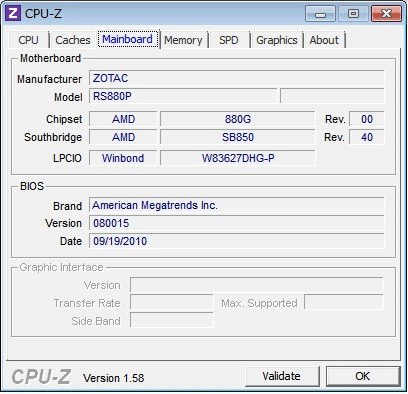Image resolution: width=408 pixels, height=394 pixels.
Task: Click the Validate button
Action: [x=282, y=376]
